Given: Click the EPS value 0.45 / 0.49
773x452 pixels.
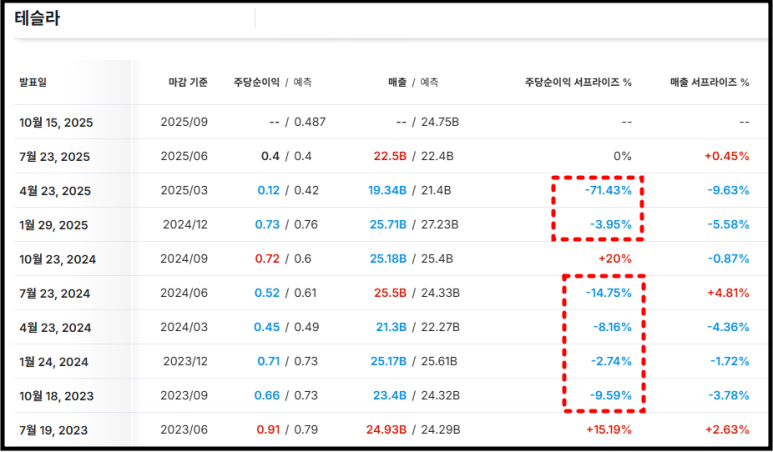Looking at the screenshot, I should point(286,327).
